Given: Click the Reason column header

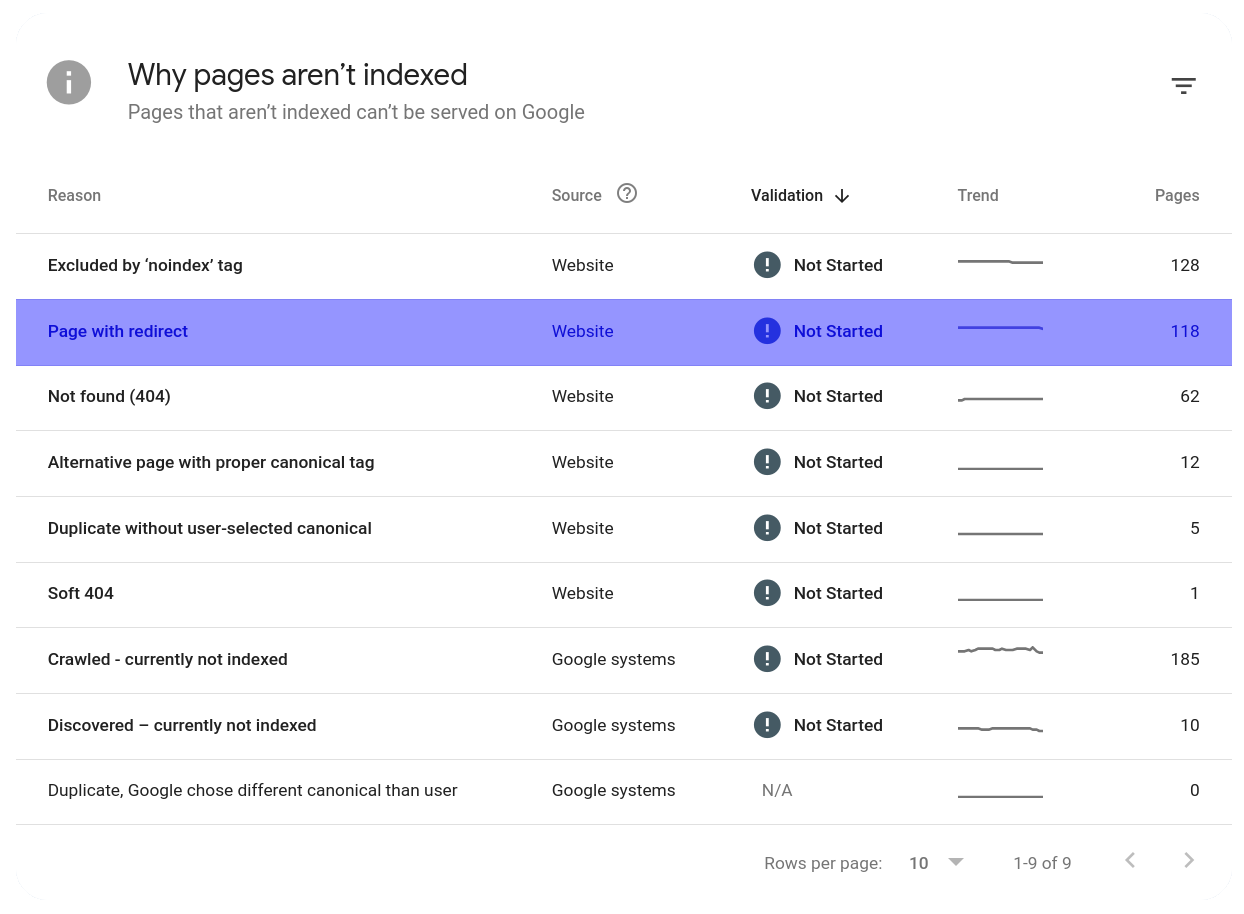Looking at the screenshot, I should coord(74,196).
